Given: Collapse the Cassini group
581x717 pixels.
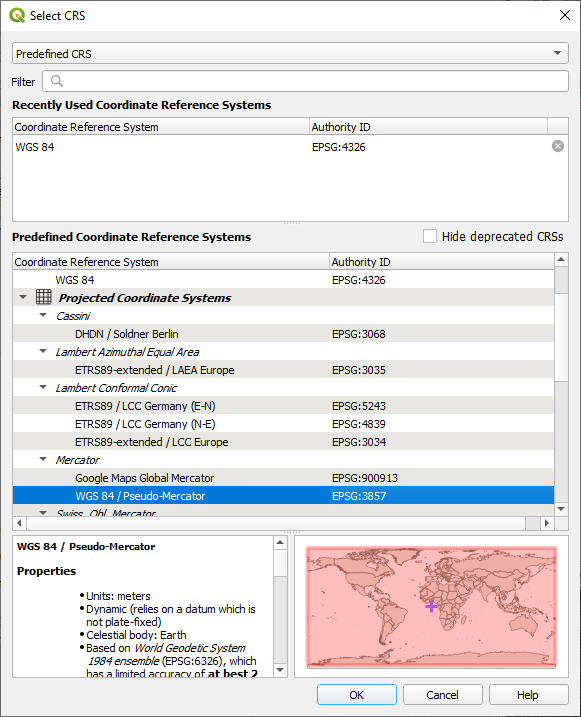Looking at the screenshot, I should [43, 315].
